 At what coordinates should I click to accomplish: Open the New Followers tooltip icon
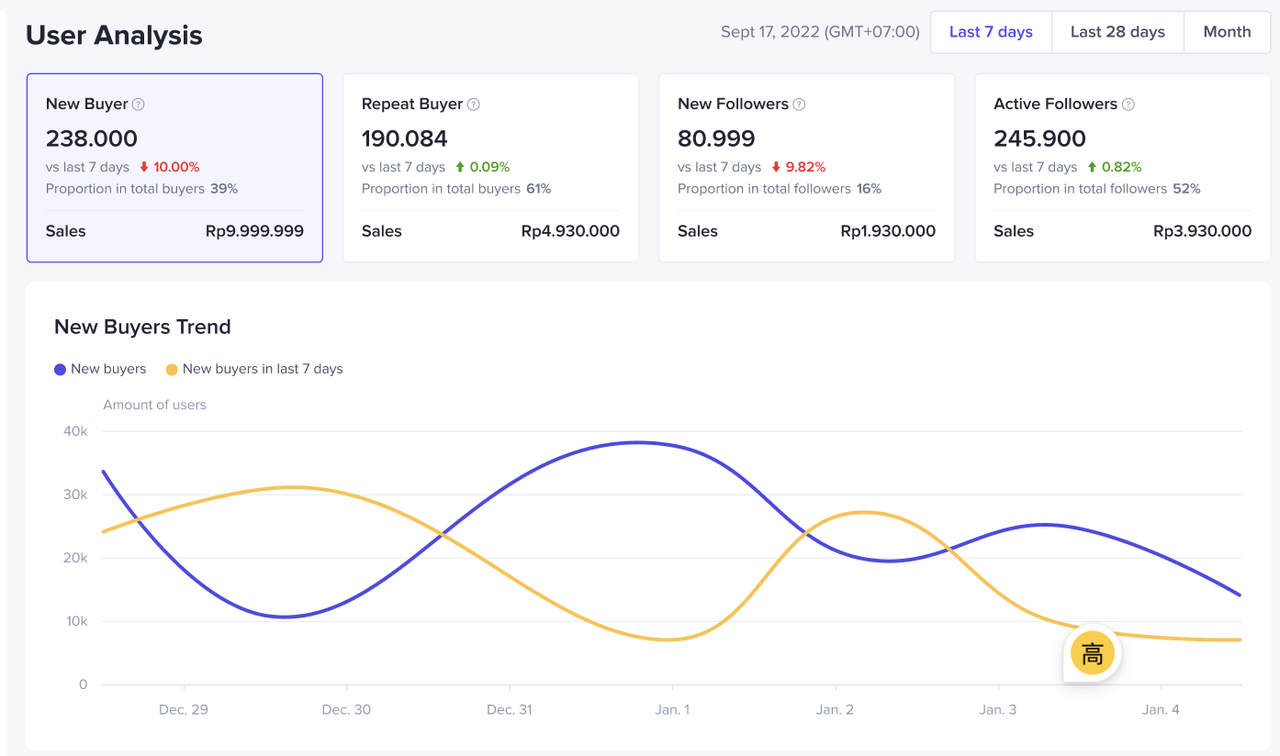799,104
